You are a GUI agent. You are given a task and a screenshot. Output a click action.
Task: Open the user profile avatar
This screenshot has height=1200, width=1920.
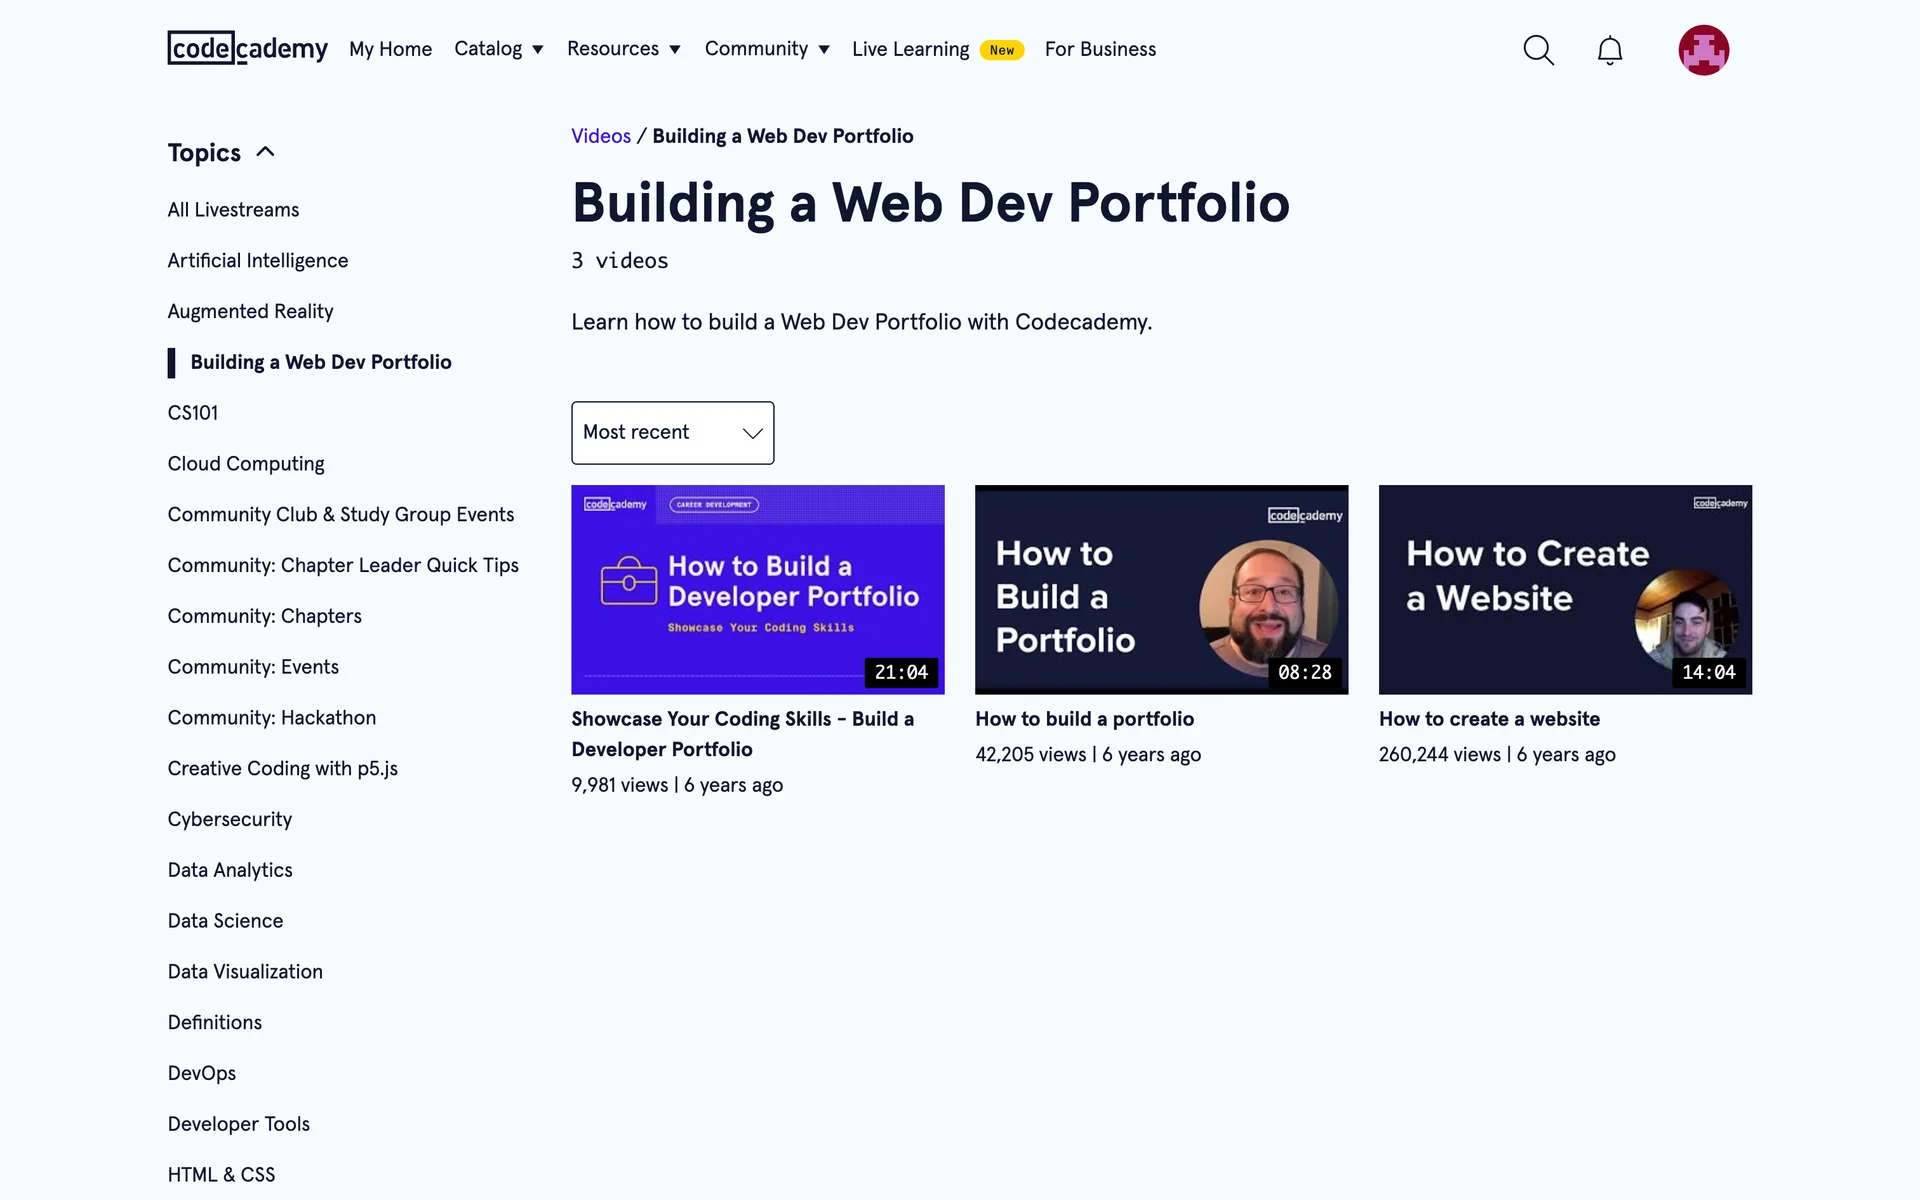[x=1703, y=50]
